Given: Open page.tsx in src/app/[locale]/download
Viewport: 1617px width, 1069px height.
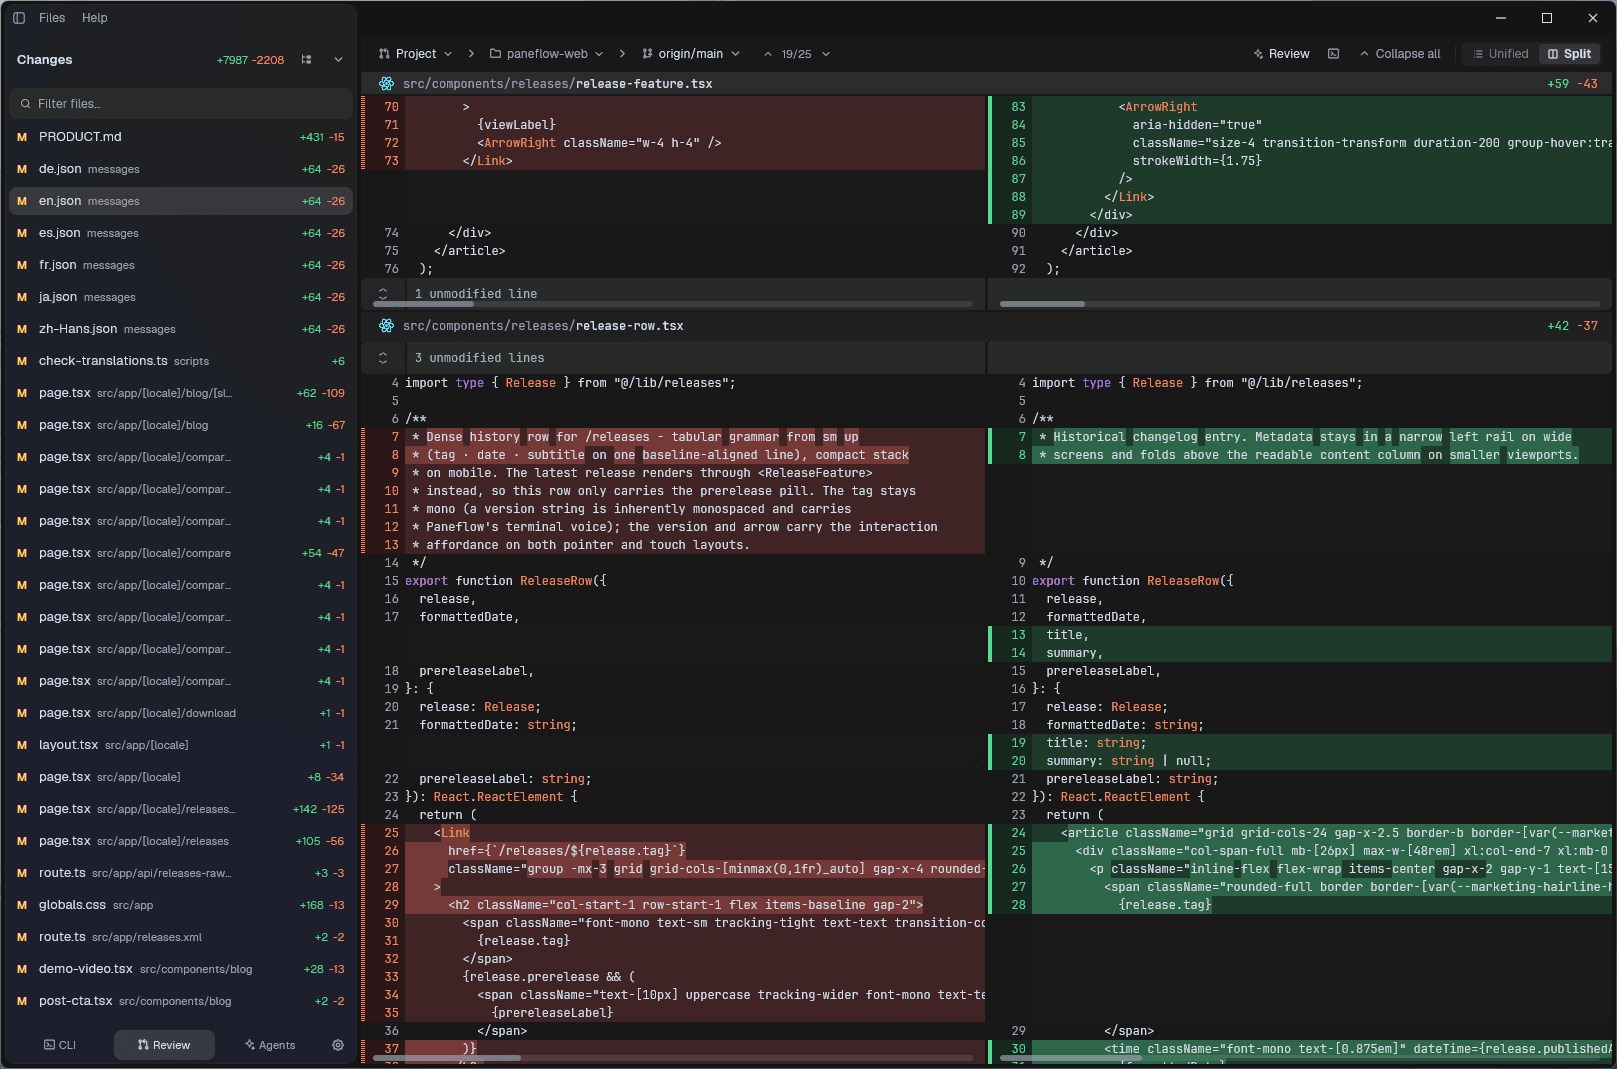Looking at the screenshot, I should (180, 713).
